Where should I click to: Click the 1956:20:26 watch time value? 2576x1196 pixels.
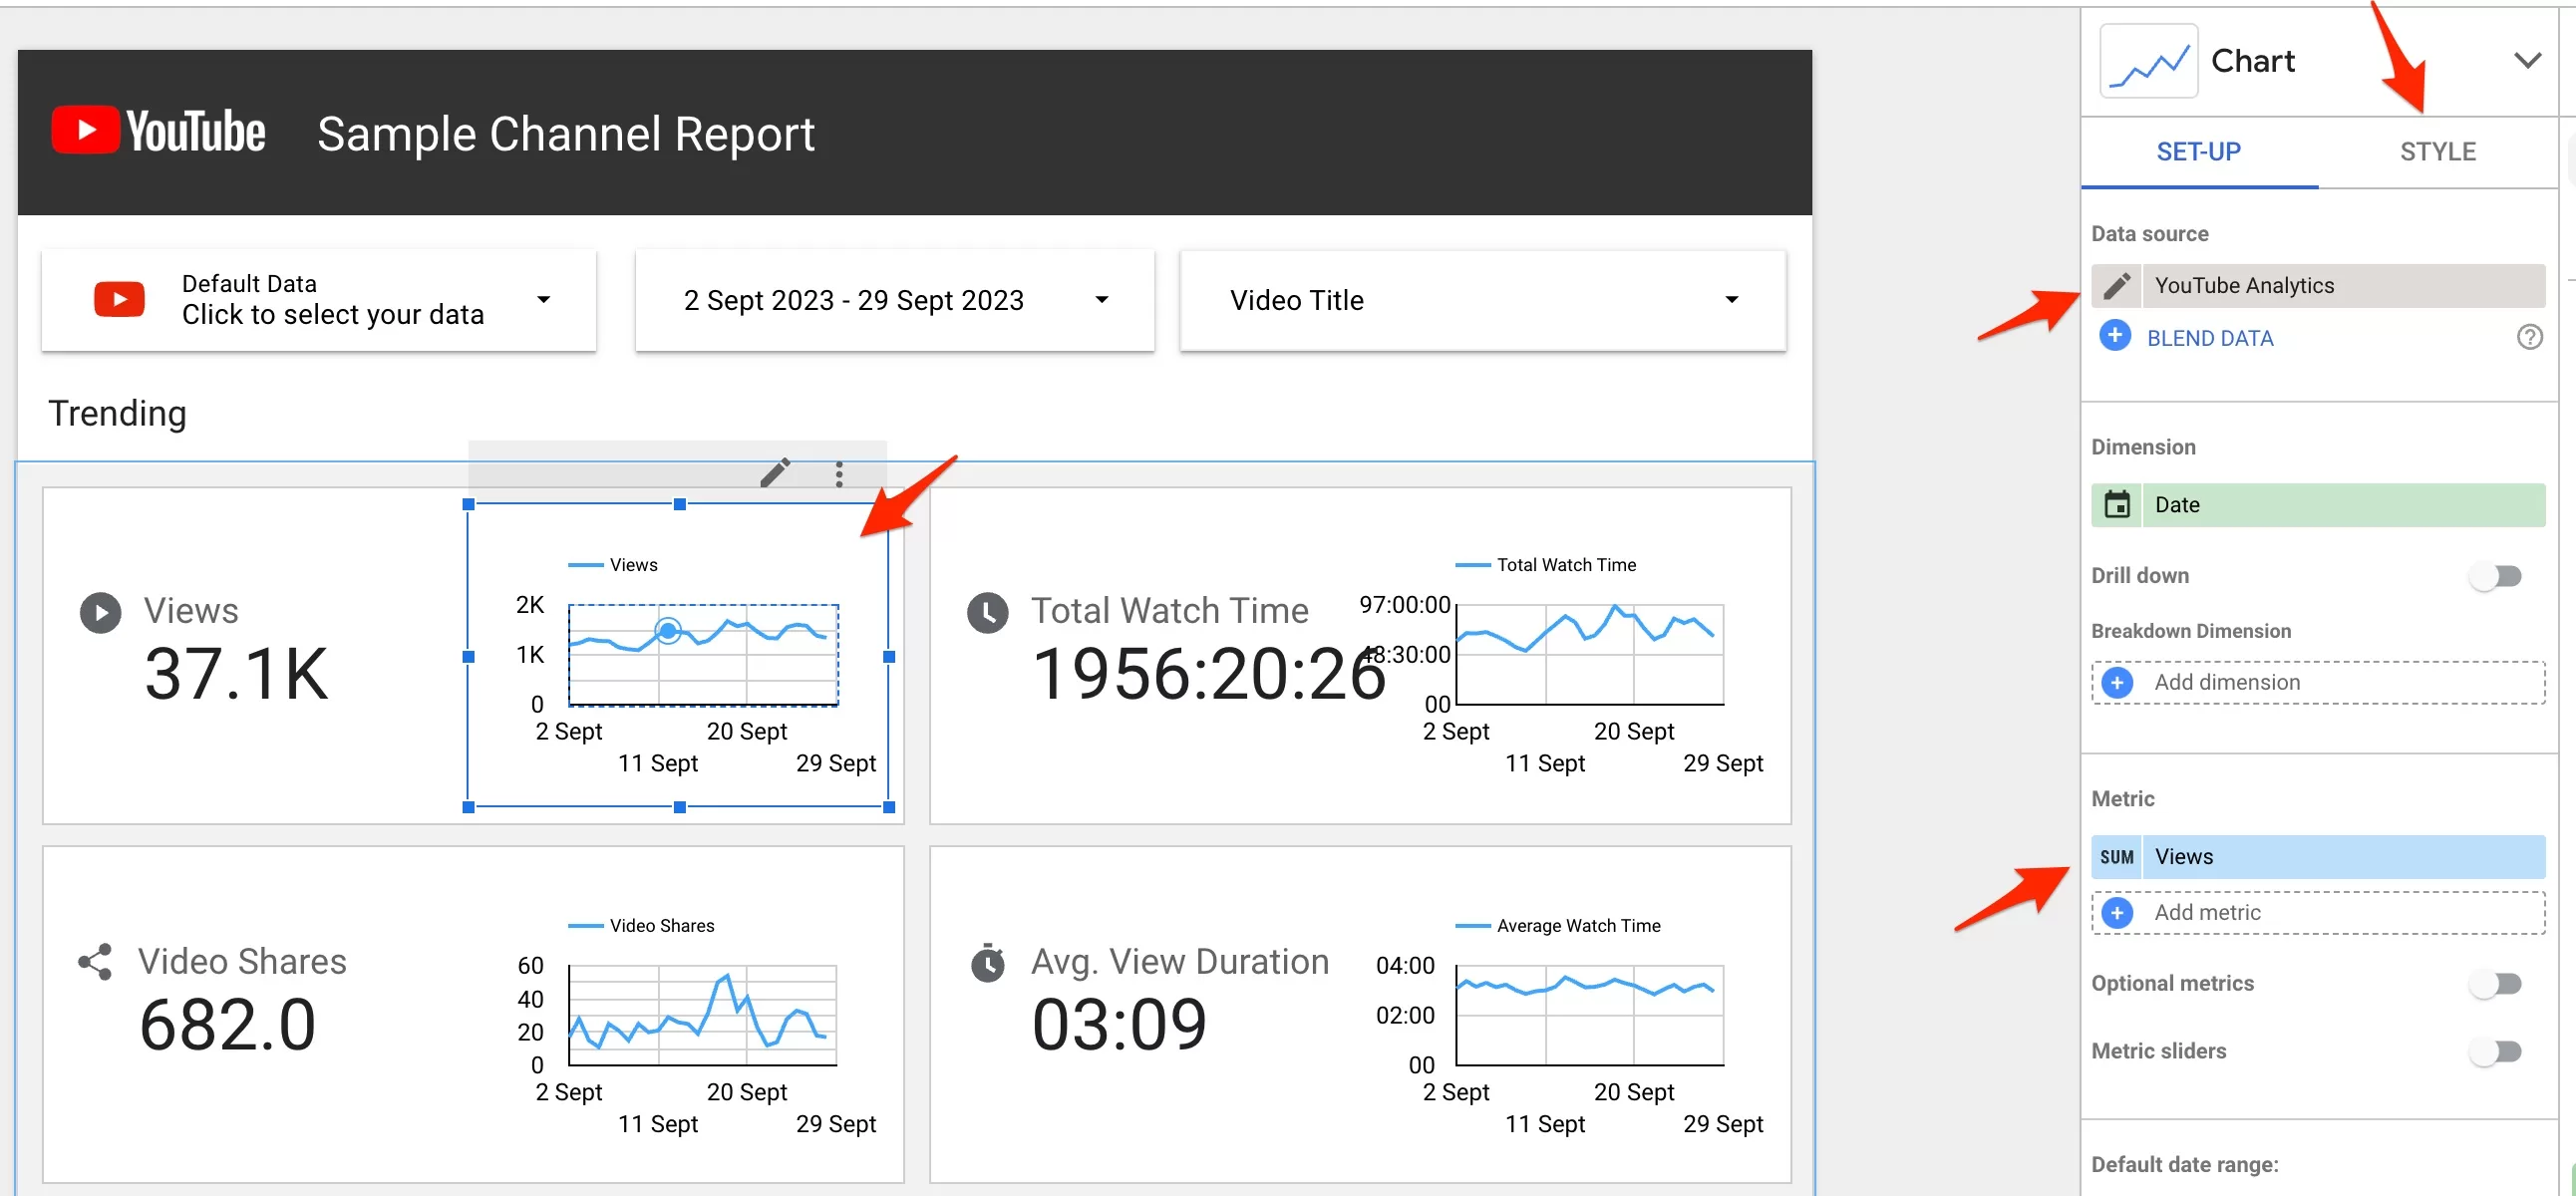[1208, 675]
